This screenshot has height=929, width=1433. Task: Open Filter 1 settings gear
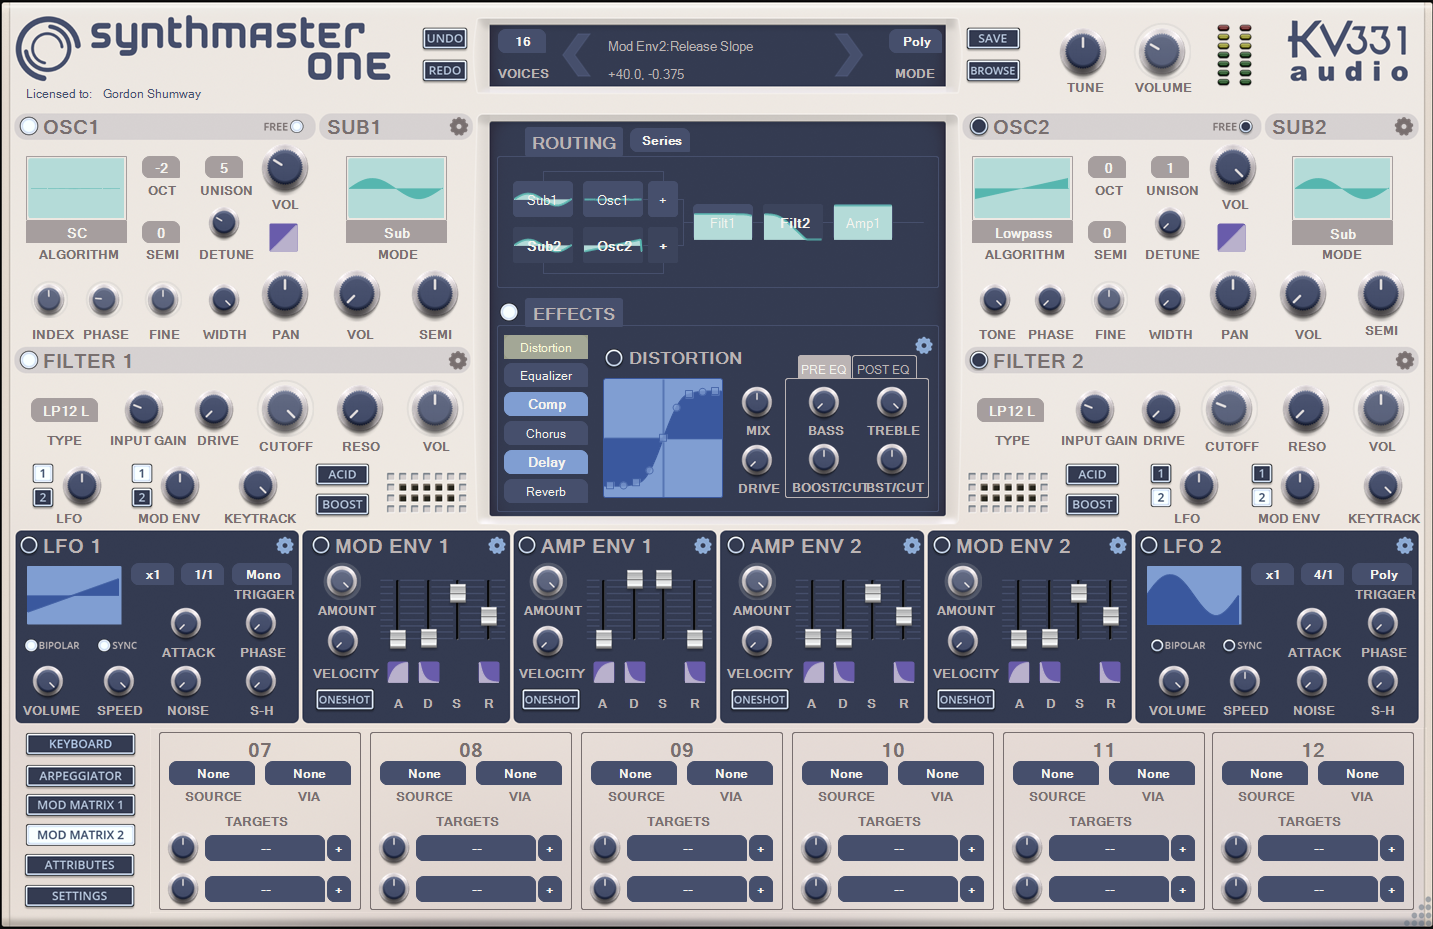pos(458,361)
